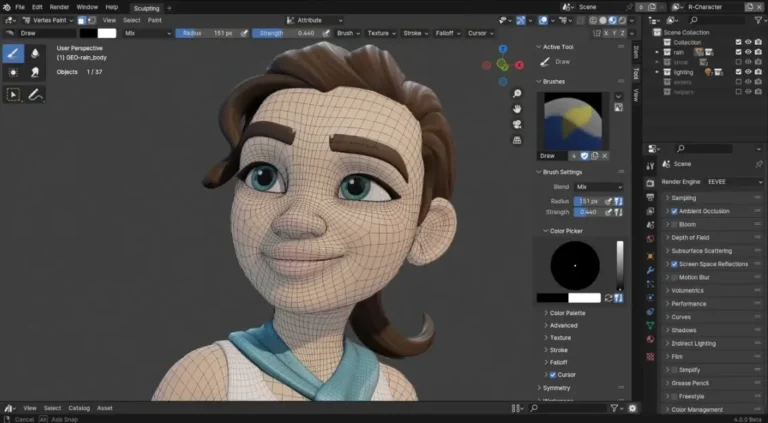The width and height of the screenshot is (768, 423).
Task: Toggle fake user shield on Draw brush
Action: click(x=584, y=156)
